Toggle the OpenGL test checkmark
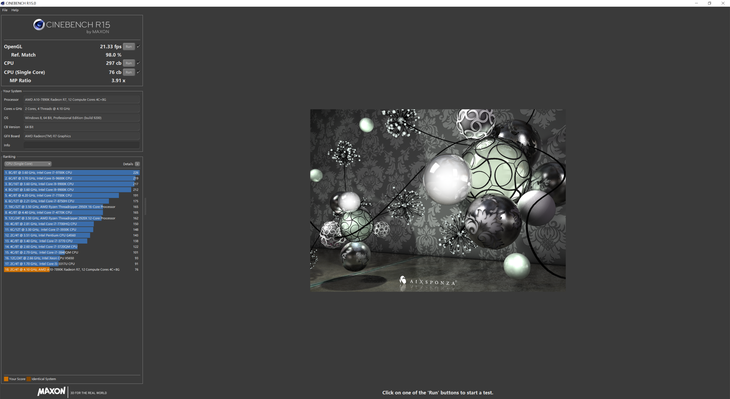The height and width of the screenshot is (399, 730). [138, 47]
